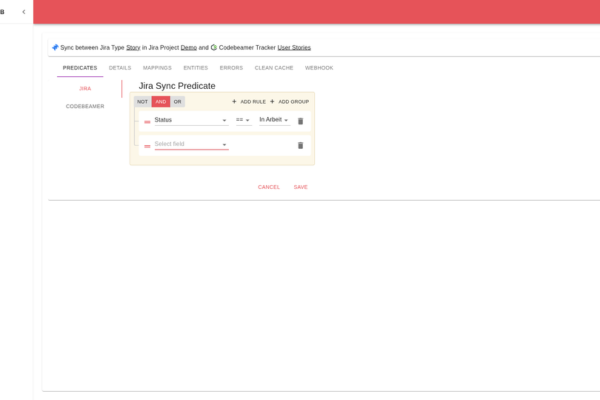Click the red drag handle of Status rule

click(147, 122)
